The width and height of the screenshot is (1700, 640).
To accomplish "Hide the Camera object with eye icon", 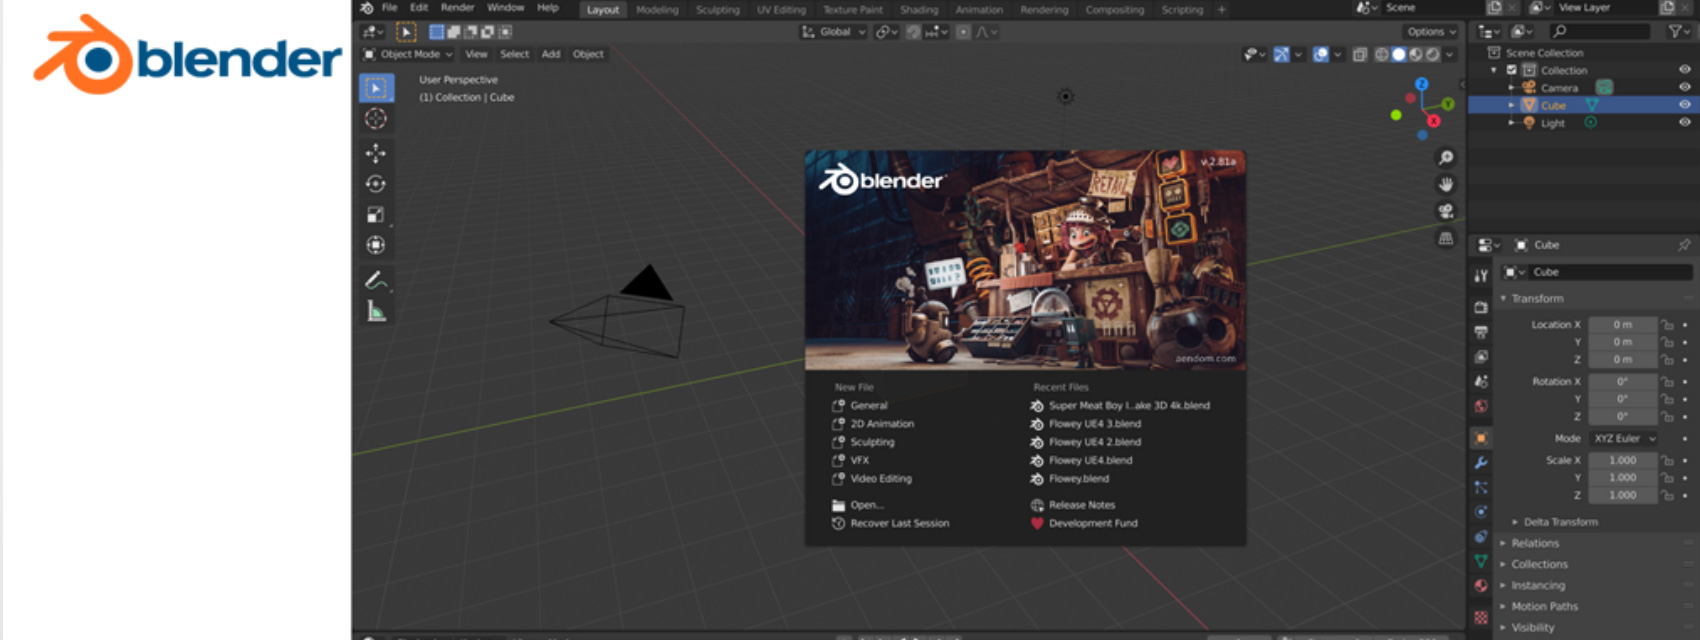I will pyautogui.click(x=1684, y=88).
